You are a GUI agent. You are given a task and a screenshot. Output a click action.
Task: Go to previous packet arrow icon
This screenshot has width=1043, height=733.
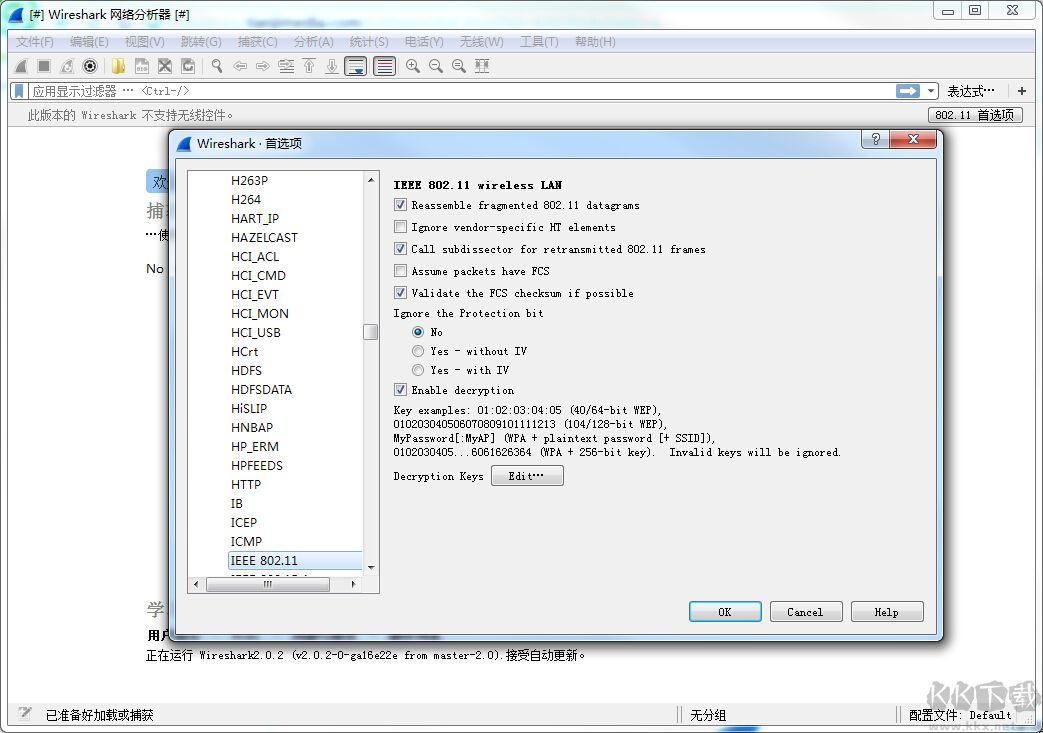240,66
